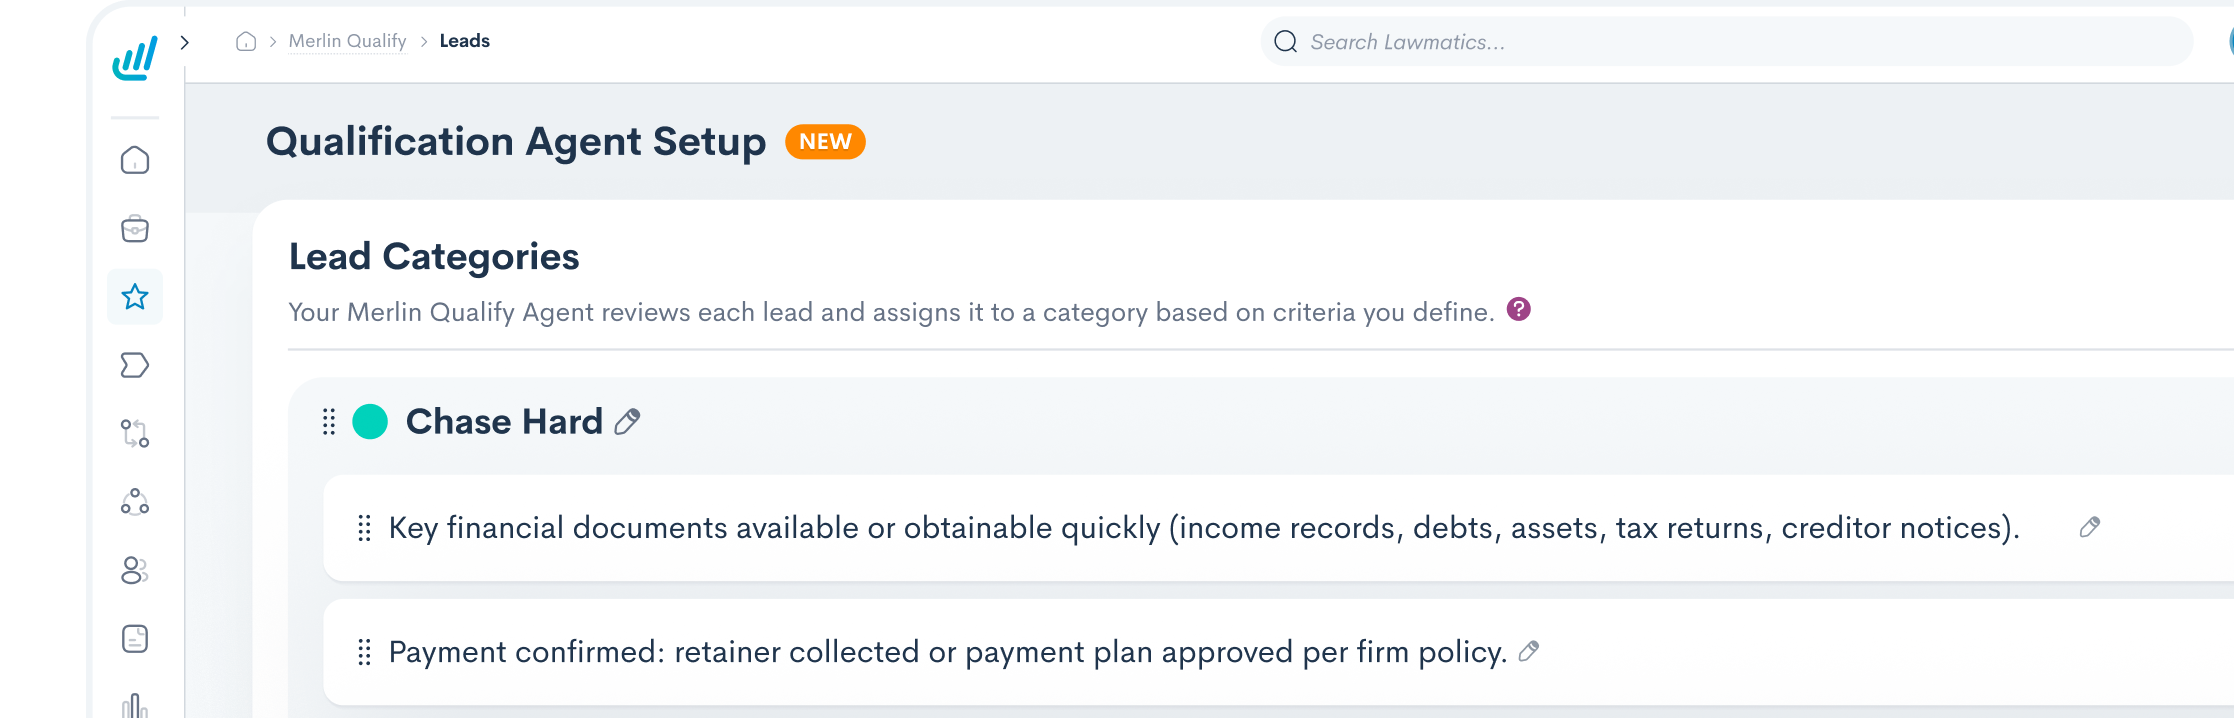Image resolution: width=2234 pixels, height=718 pixels.
Task: Open the connected nodes sidebar icon
Action: click(135, 501)
